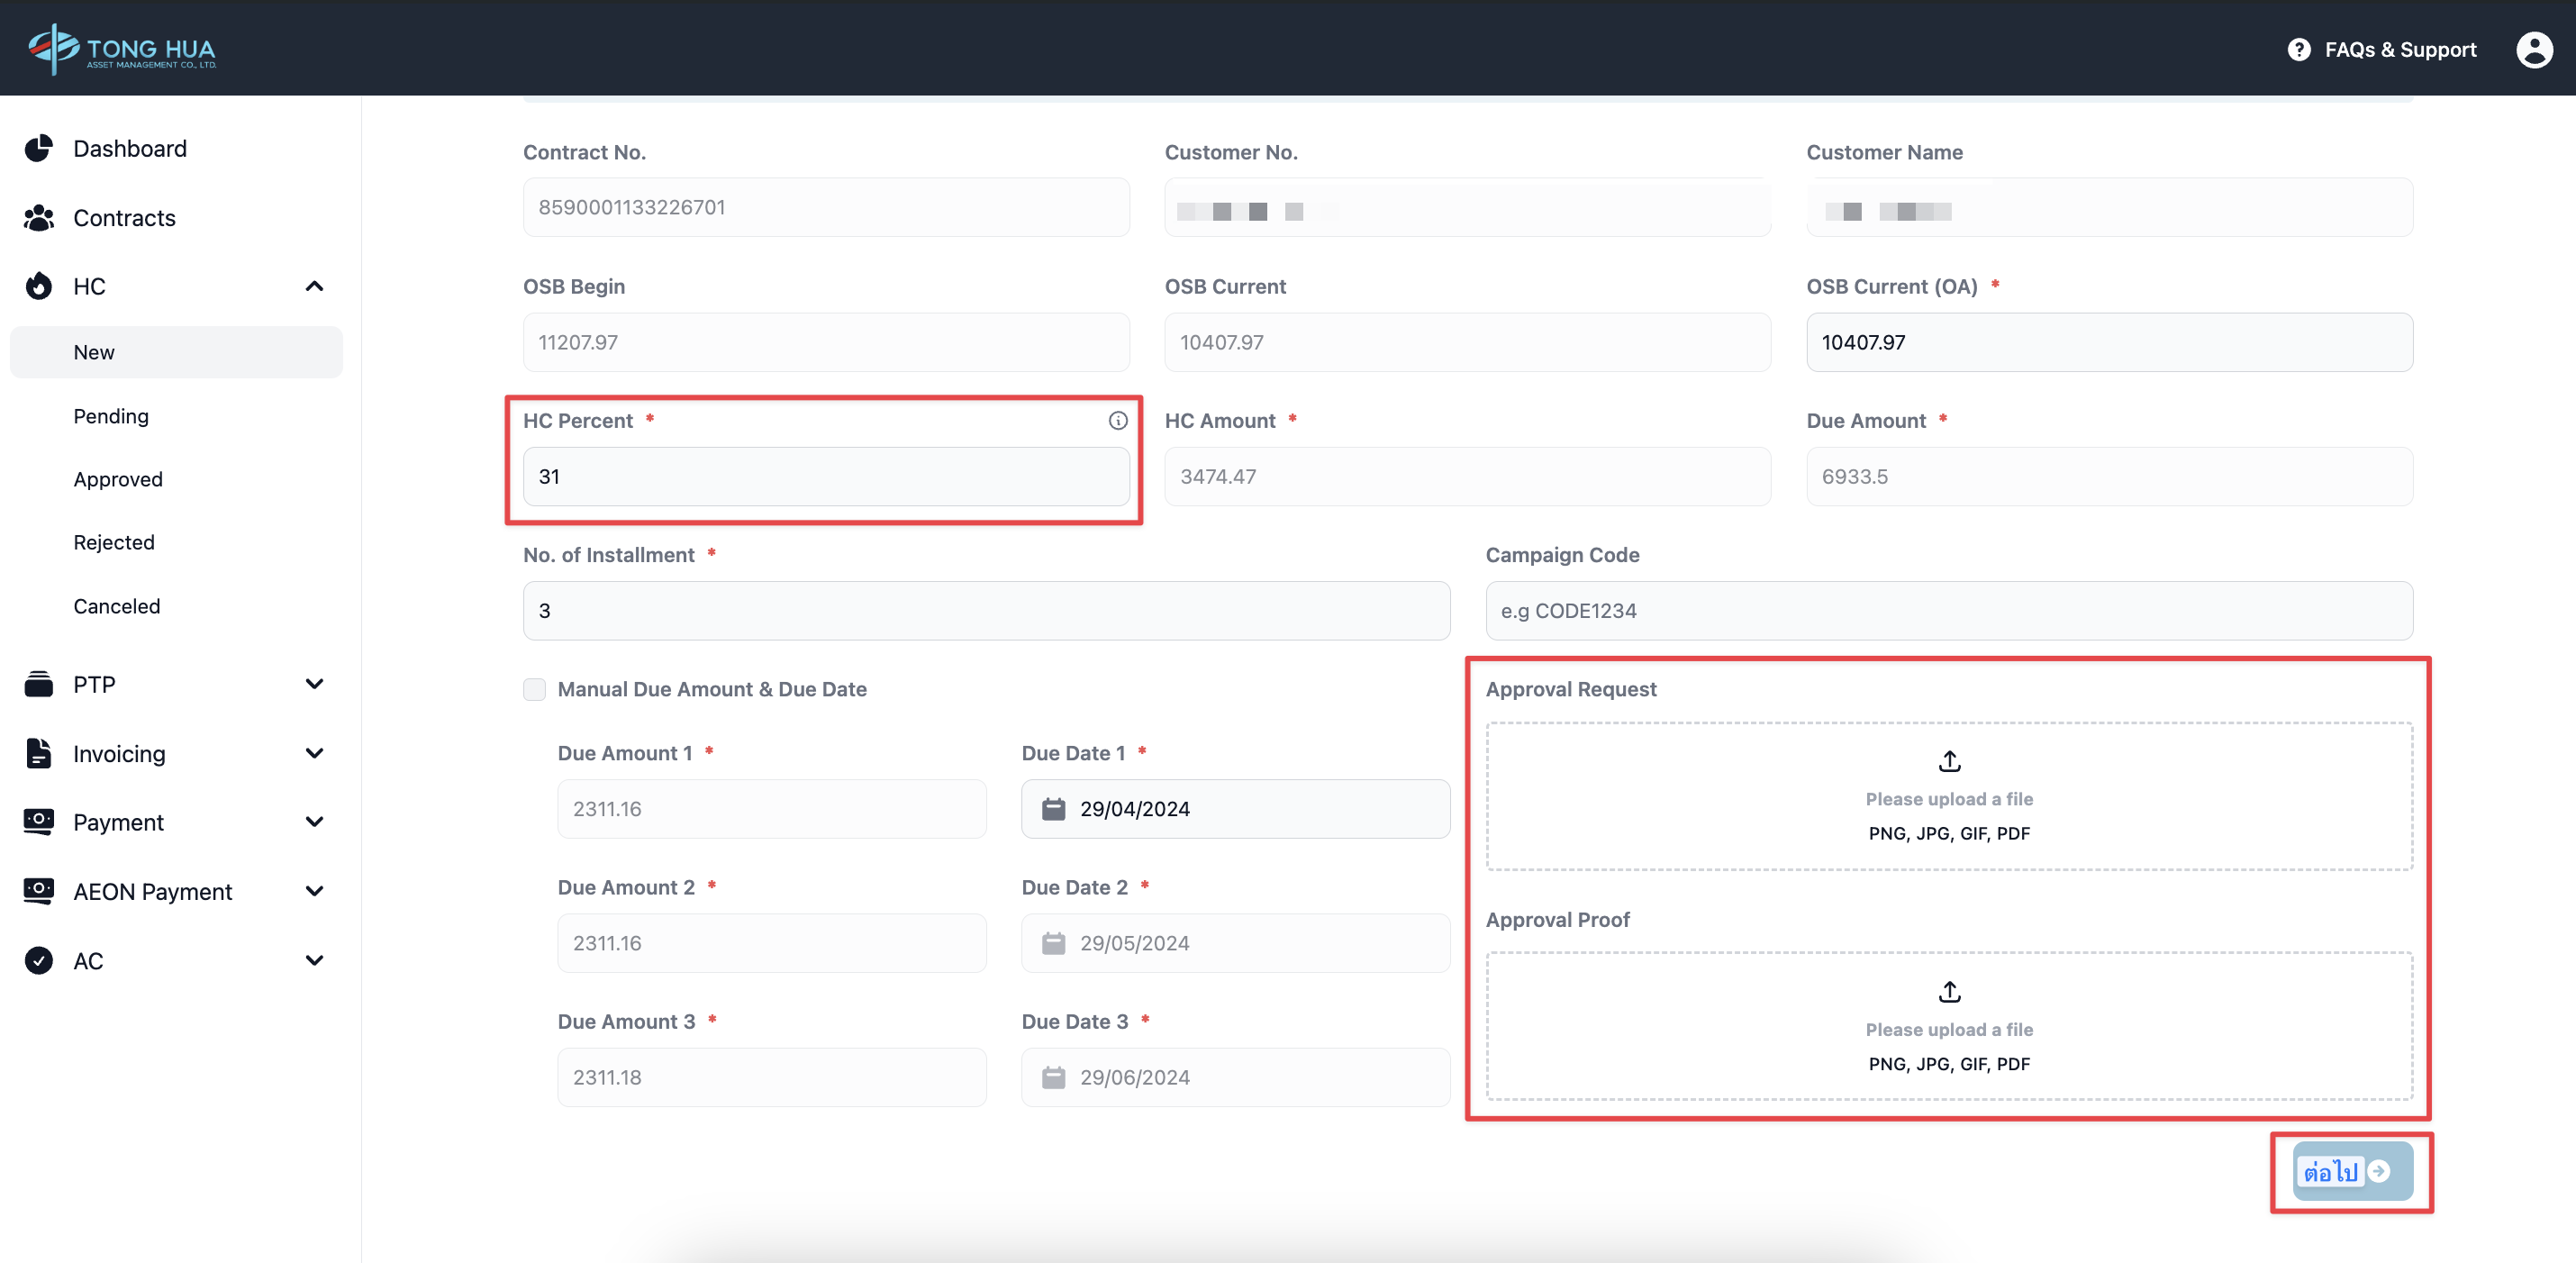Image resolution: width=2576 pixels, height=1263 pixels.
Task: Focus the No. of Installment field
Action: tap(985, 610)
